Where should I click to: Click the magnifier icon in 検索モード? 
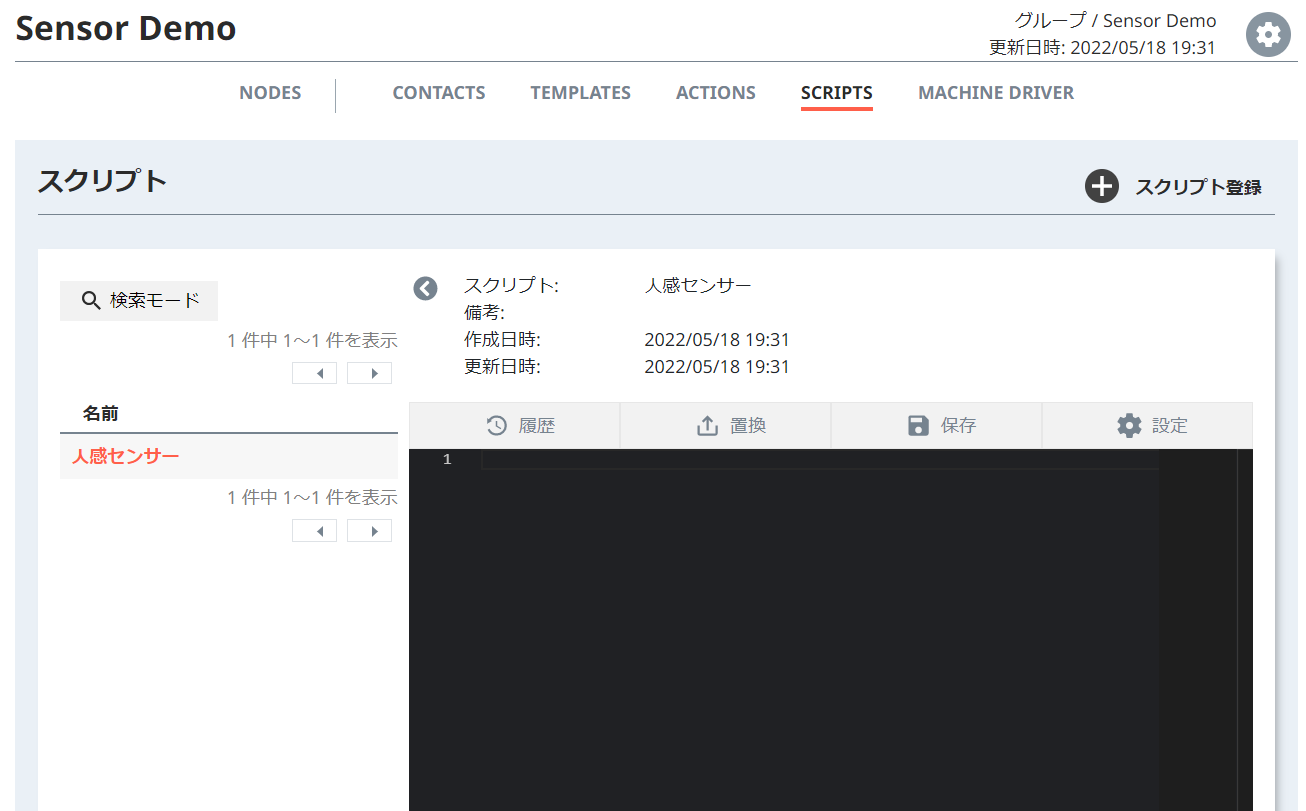tap(91, 300)
